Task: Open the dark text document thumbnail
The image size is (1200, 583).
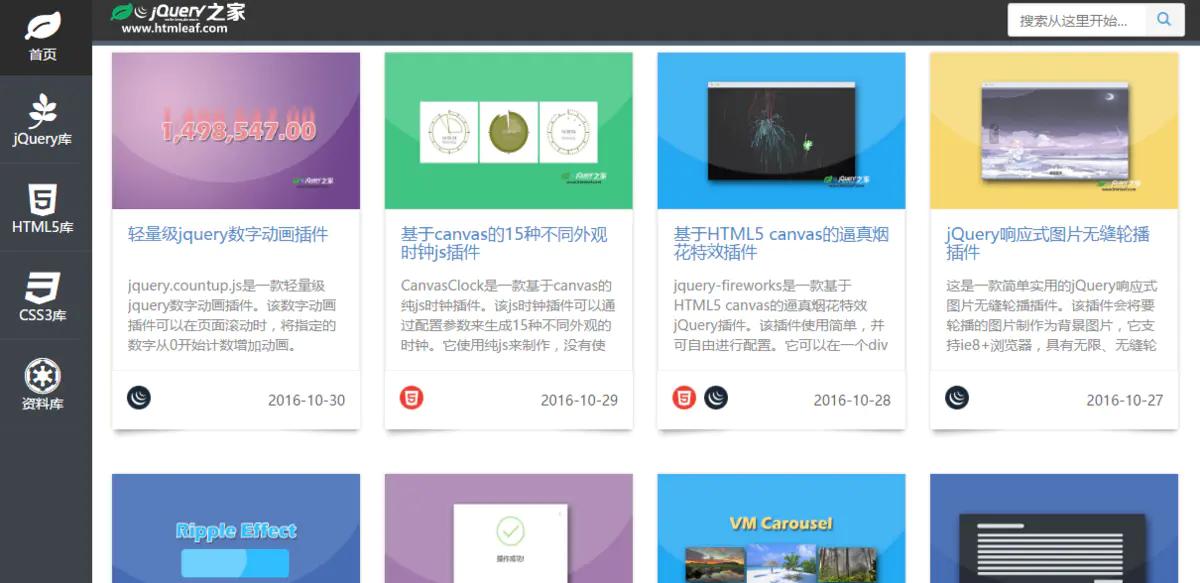Action: (1054, 528)
